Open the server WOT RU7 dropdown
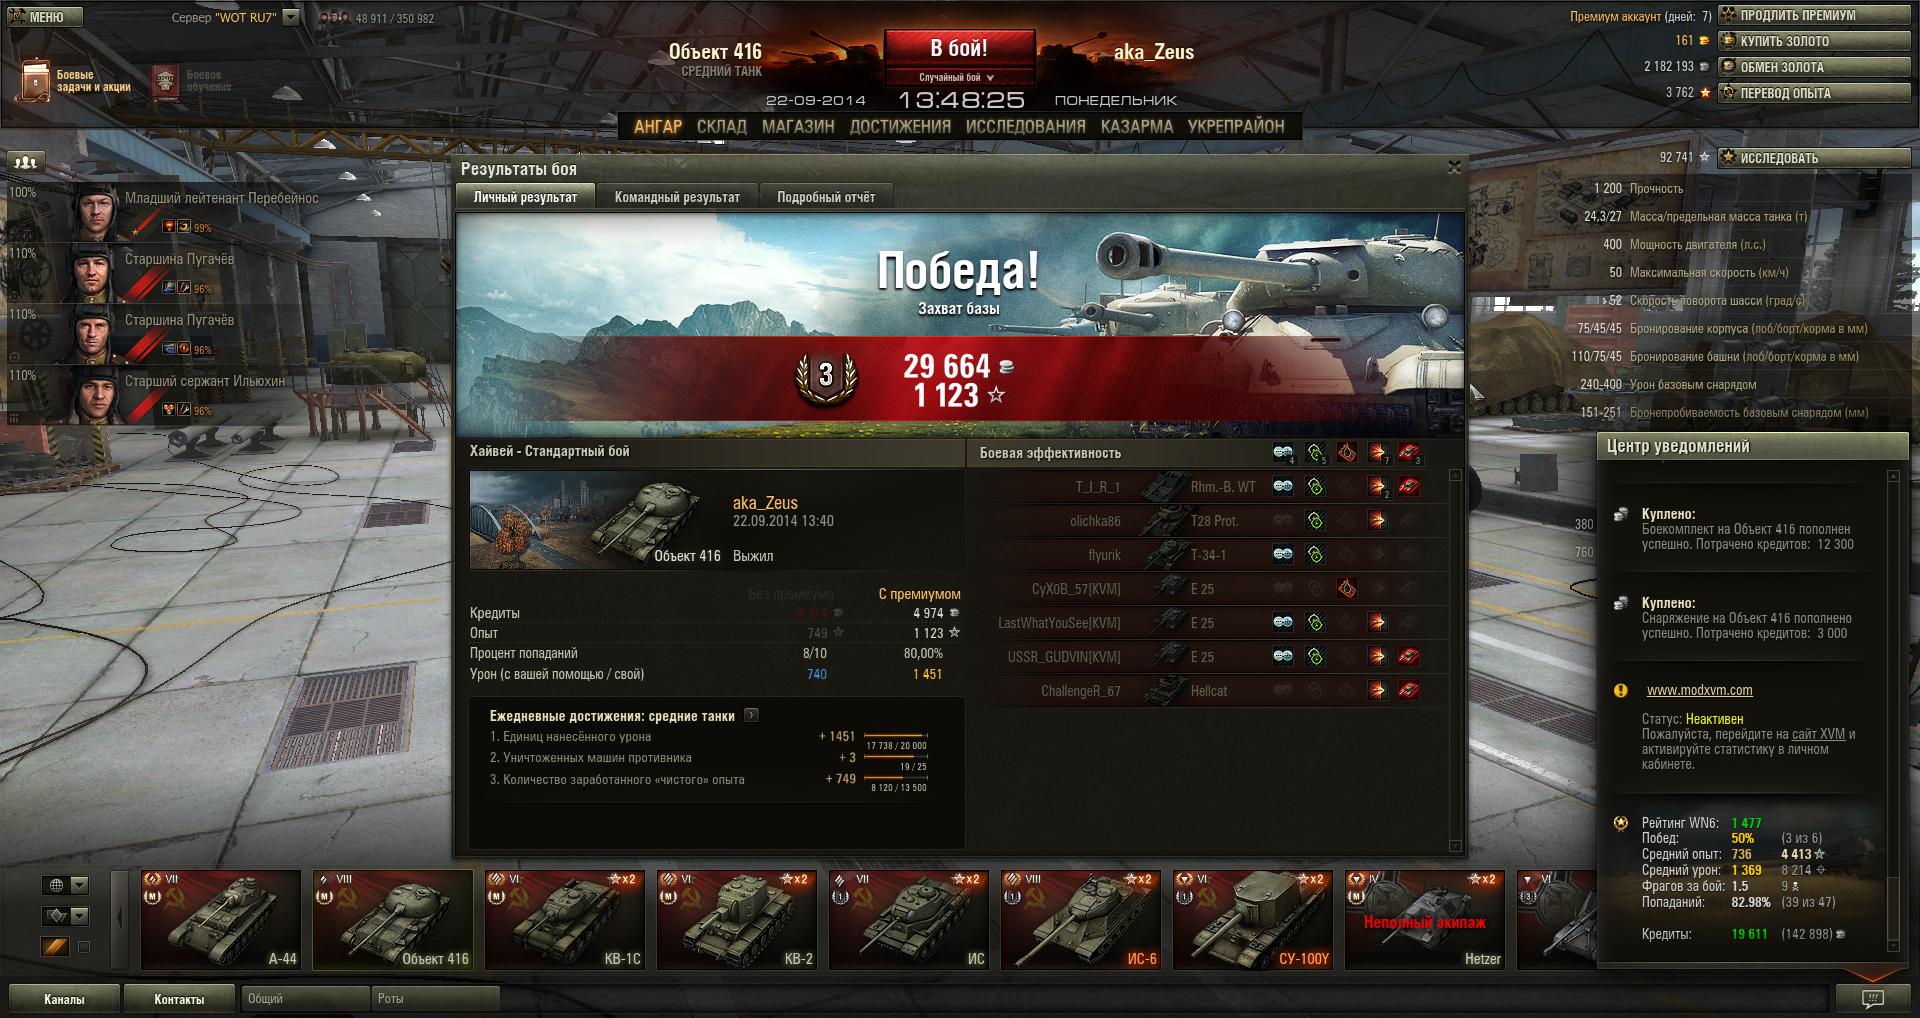The image size is (1920, 1018). click(x=290, y=17)
